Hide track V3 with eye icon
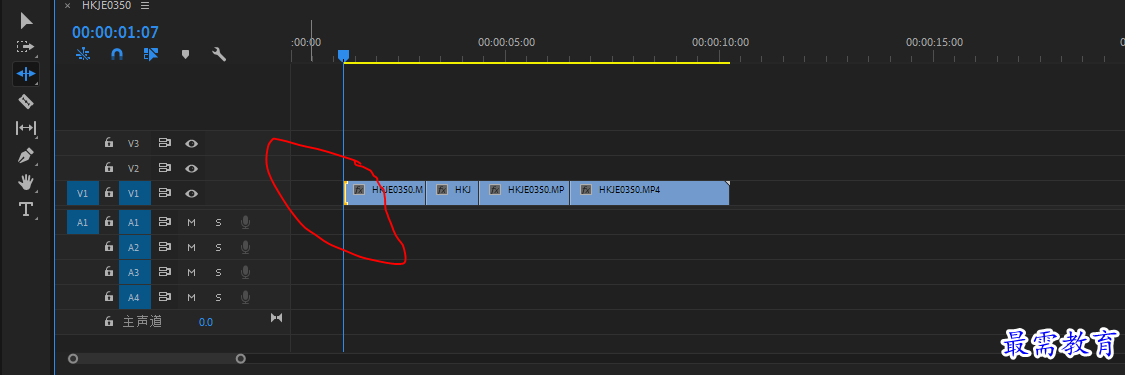Viewport: 1125px width, 375px height. [x=191, y=143]
